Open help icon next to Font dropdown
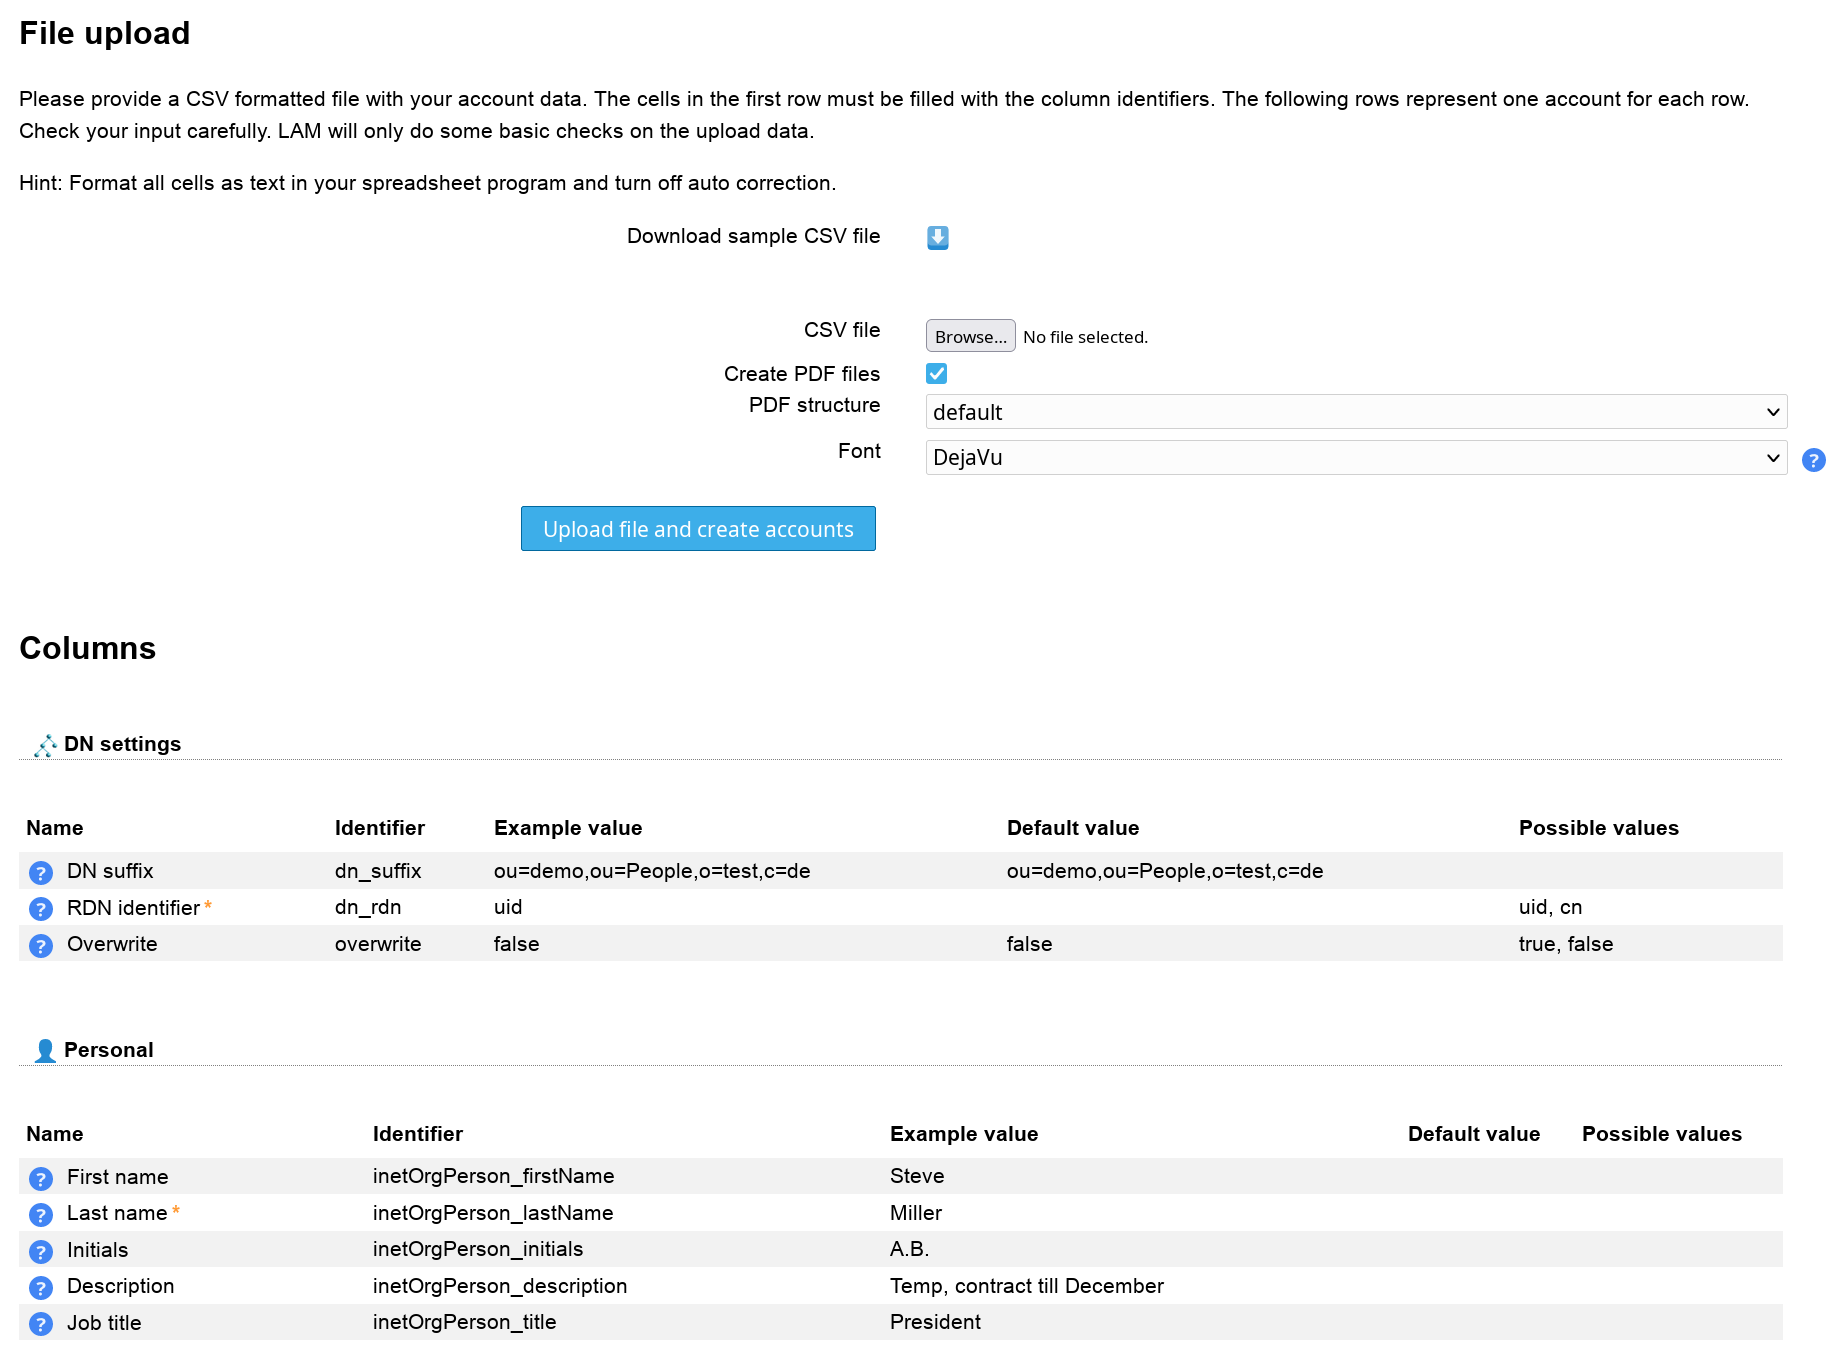The width and height of the screenshot is (1836, 1347). (1813, 460)
